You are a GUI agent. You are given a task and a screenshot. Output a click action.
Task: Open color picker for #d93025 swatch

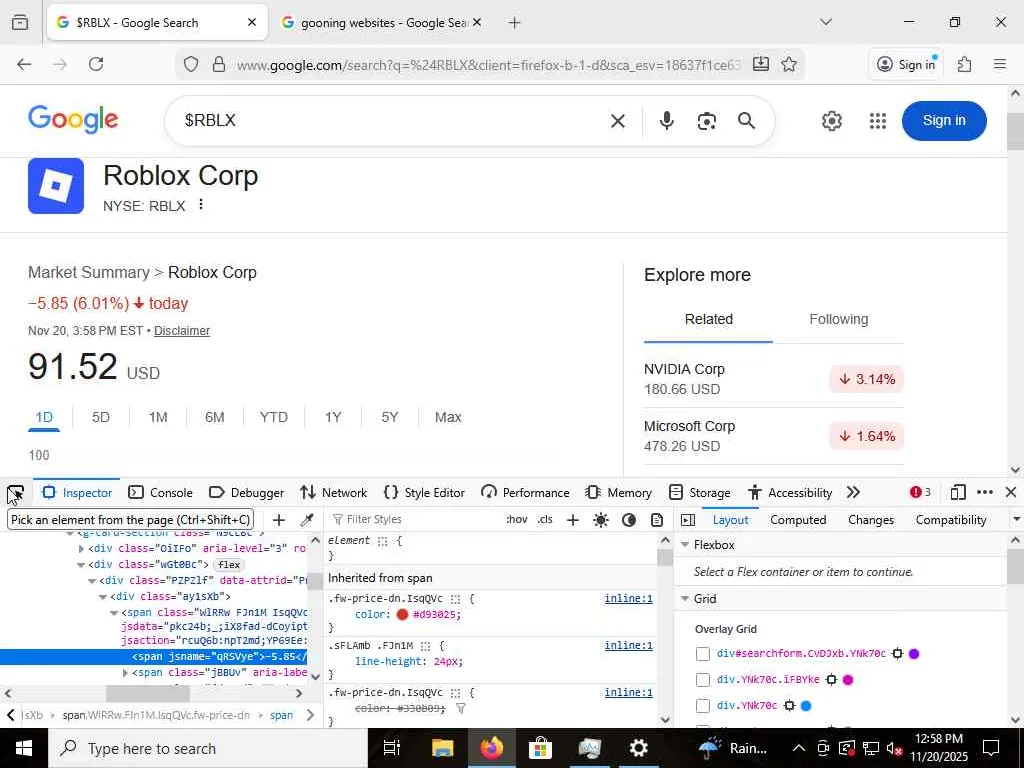pos(402,615)
